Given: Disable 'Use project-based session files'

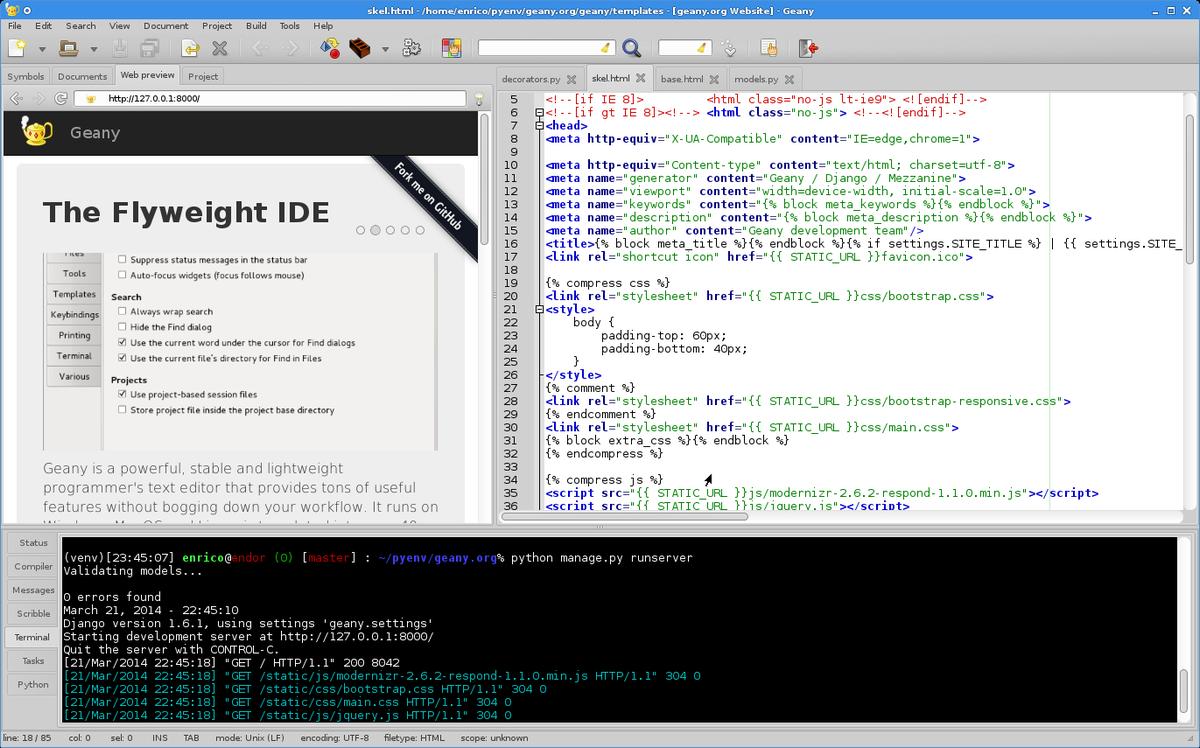Looking at the screenshot, I should click(x=122, y=393).
